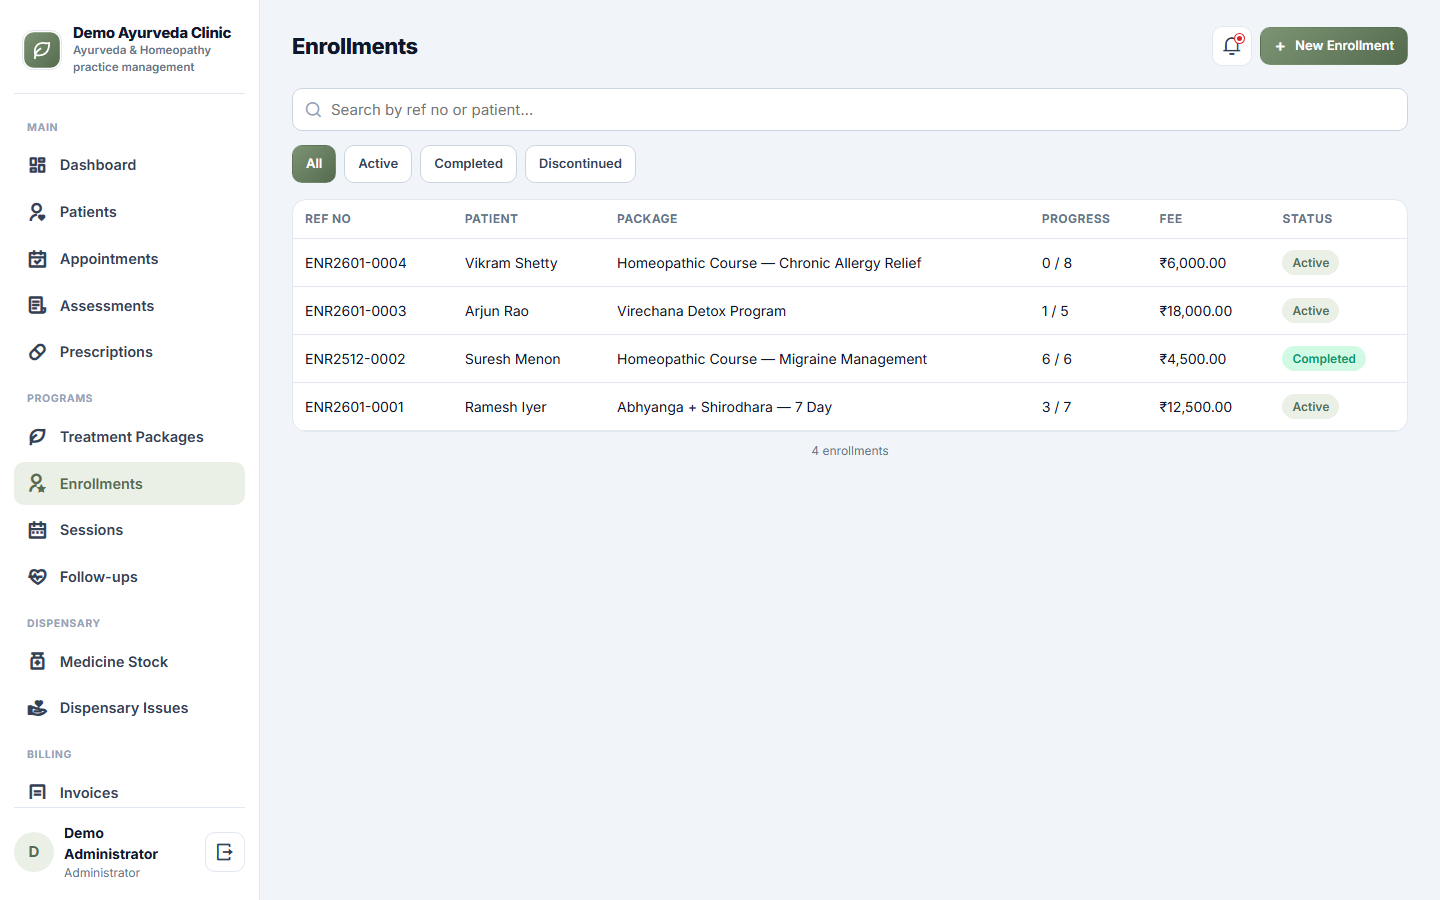The height and width of the screenshot is (900, 1440).
Task: Navigate to Medicine Stock
Action: pyautogui.click(x=129, y=662)
